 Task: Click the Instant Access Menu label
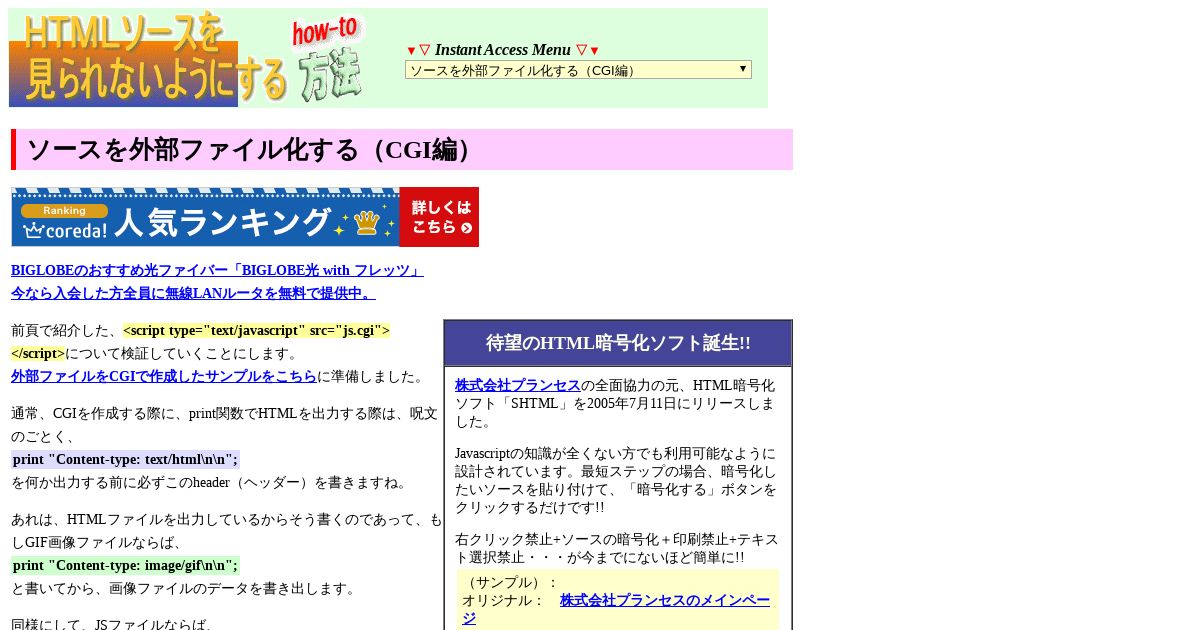(x=503, y=50)
